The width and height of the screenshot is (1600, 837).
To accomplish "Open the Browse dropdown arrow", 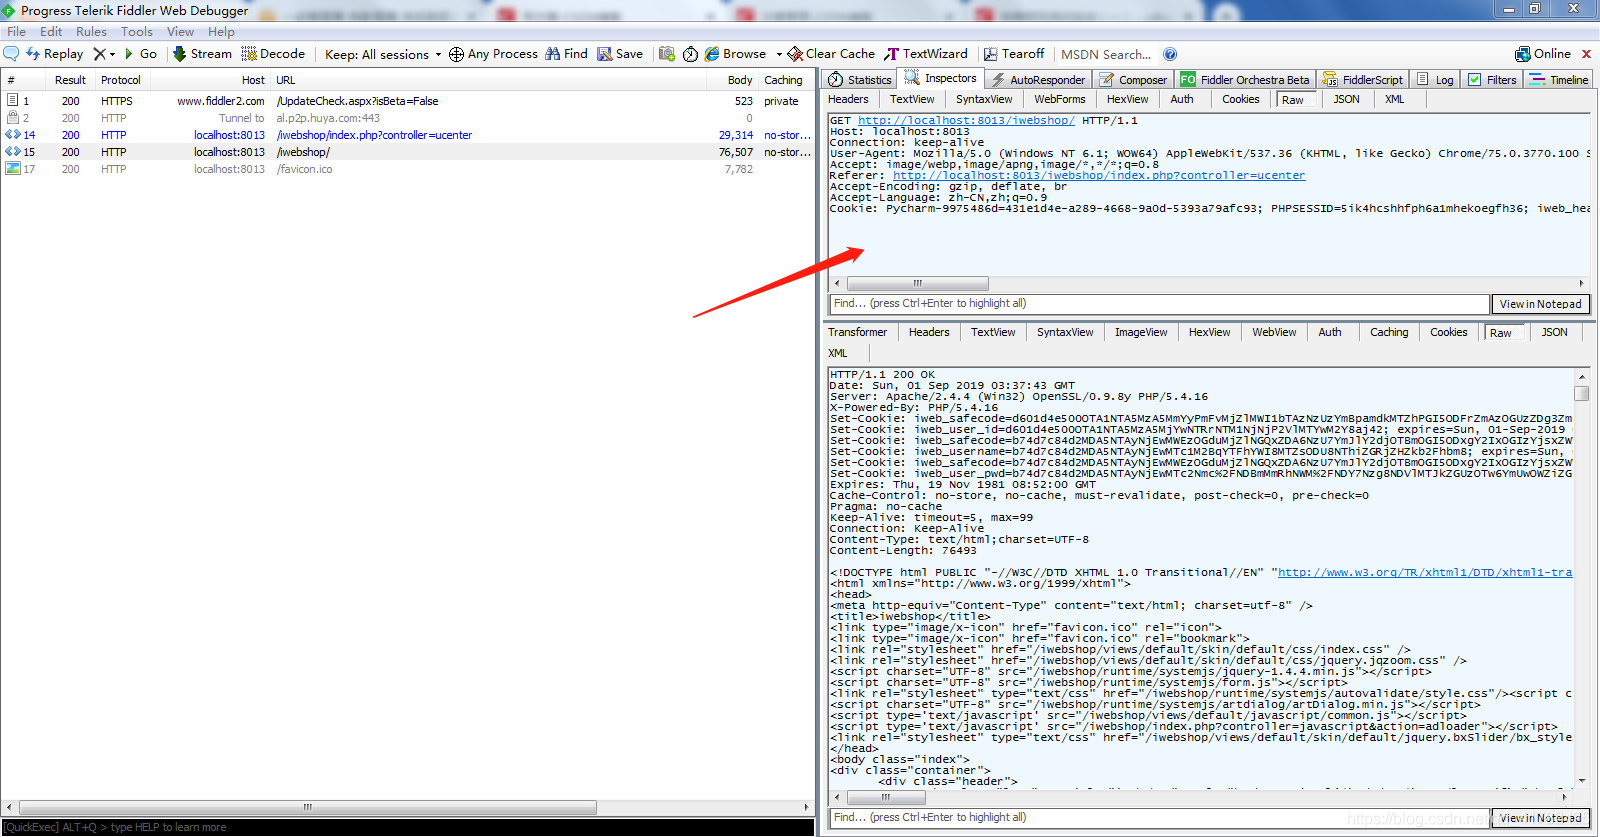I will click(779, 55).
